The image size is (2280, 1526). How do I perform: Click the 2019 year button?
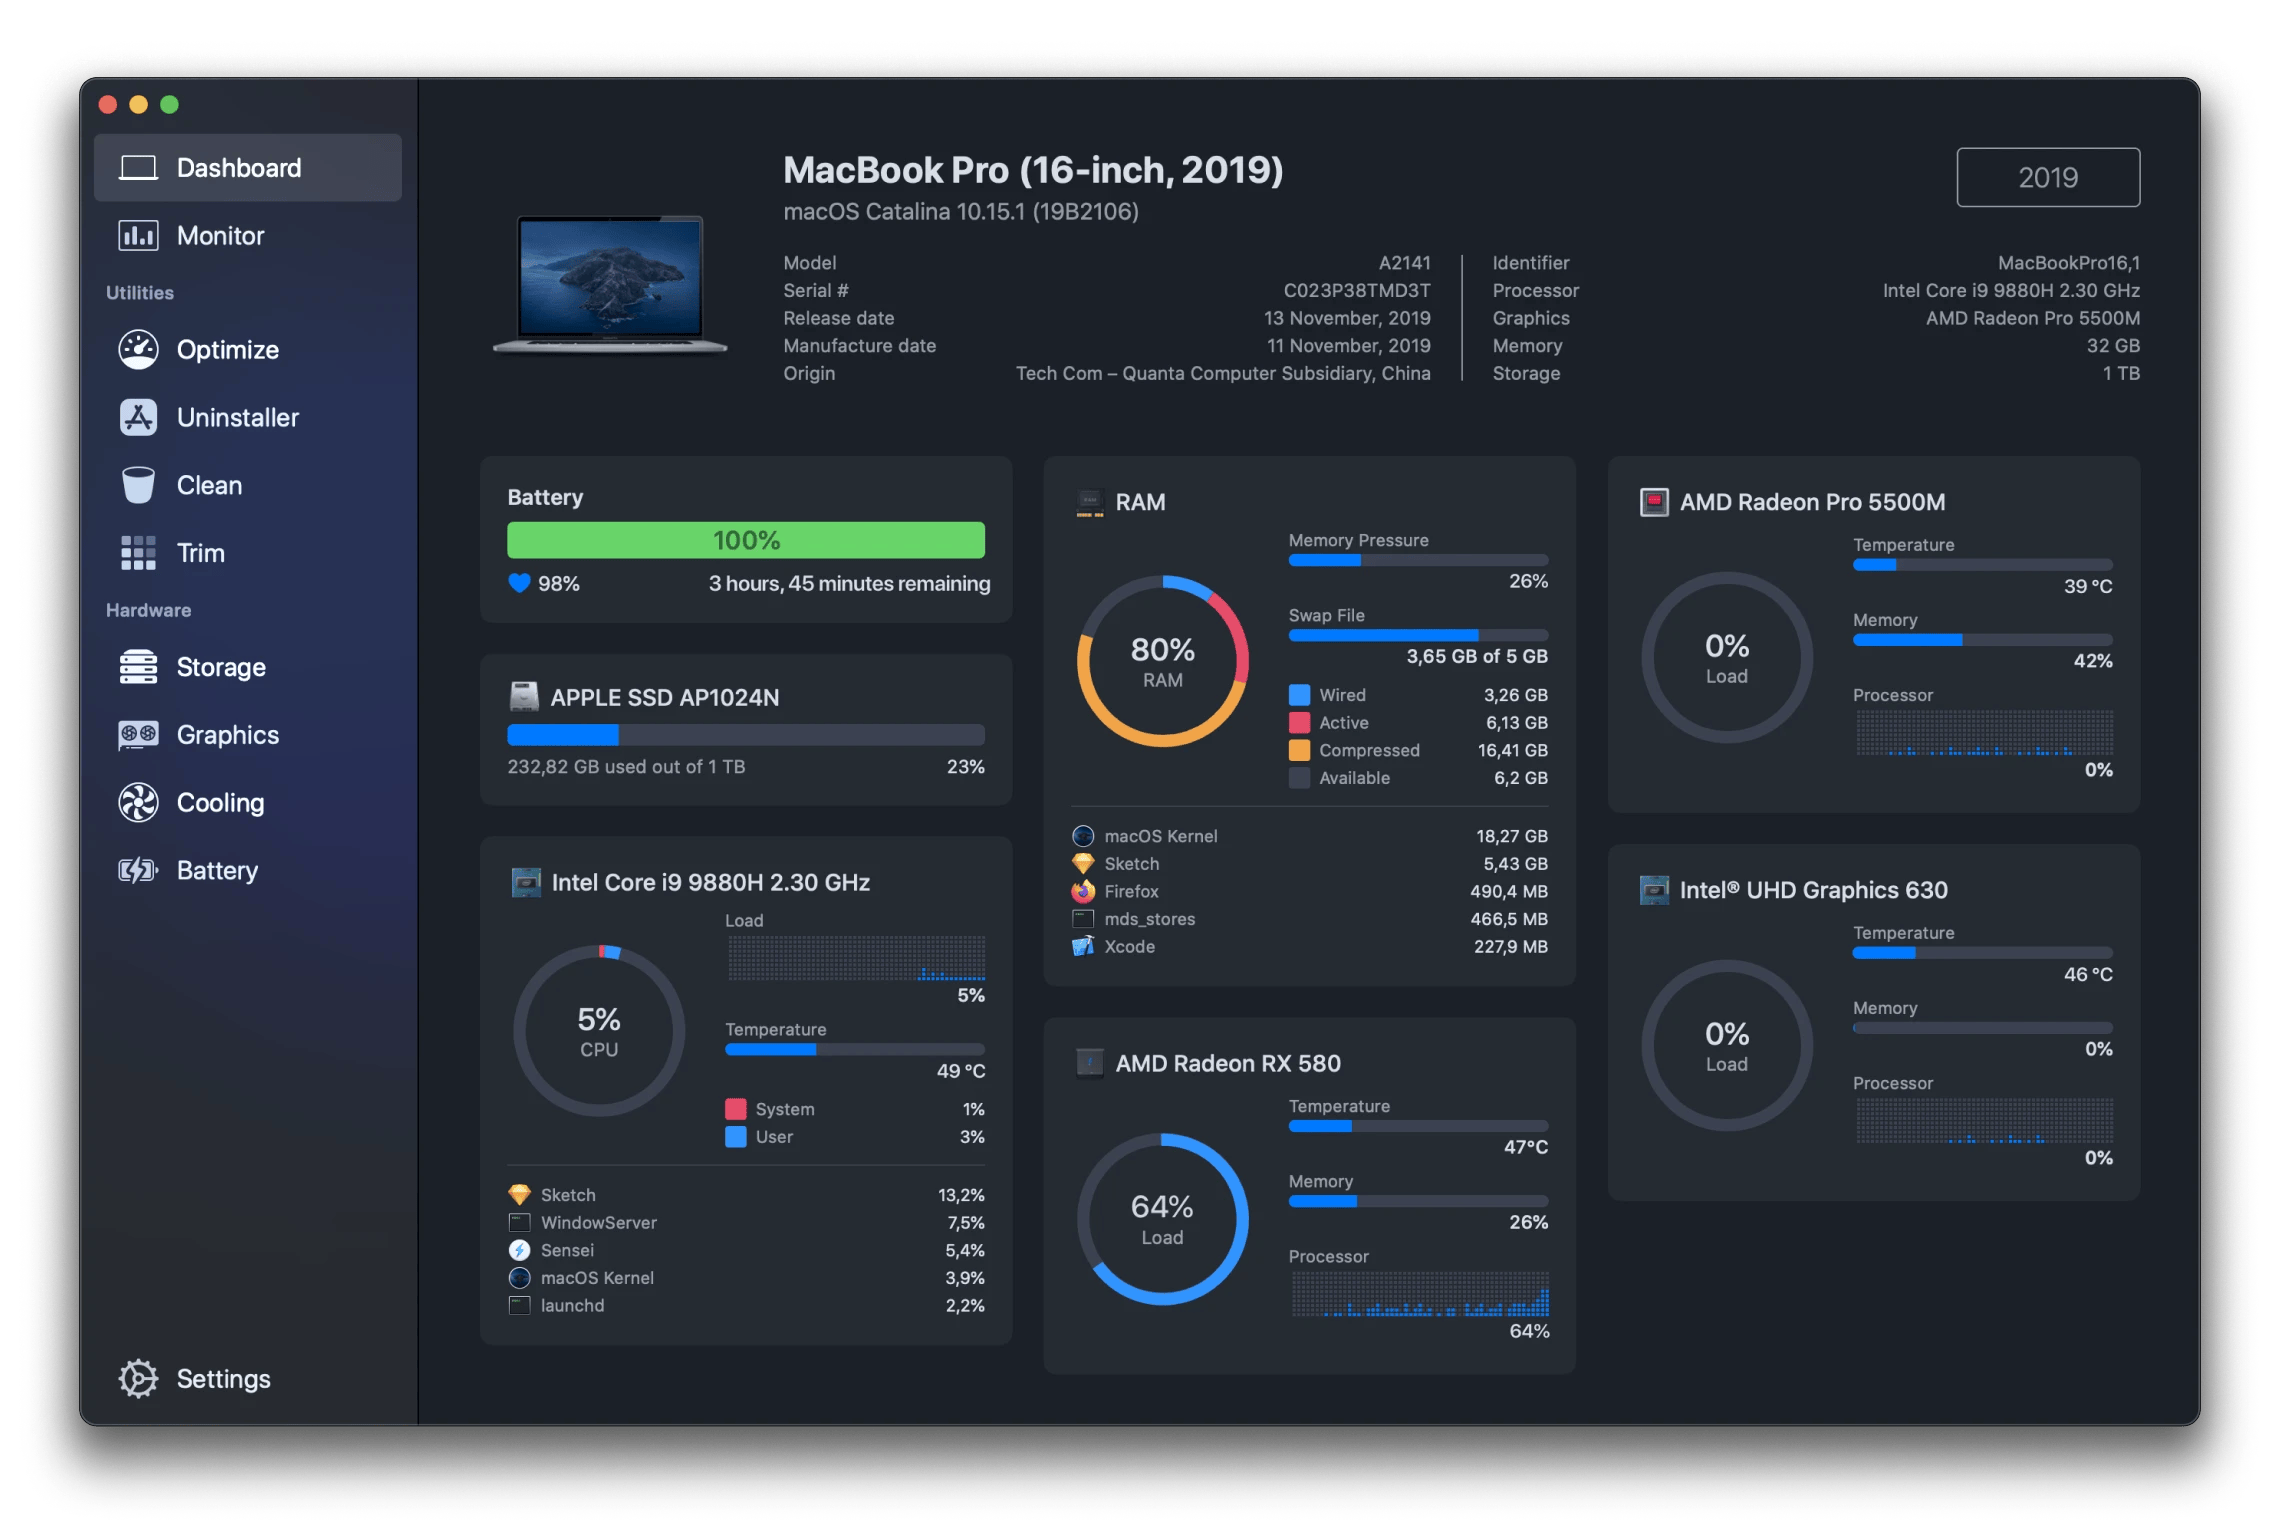[x=2048, y=178]
